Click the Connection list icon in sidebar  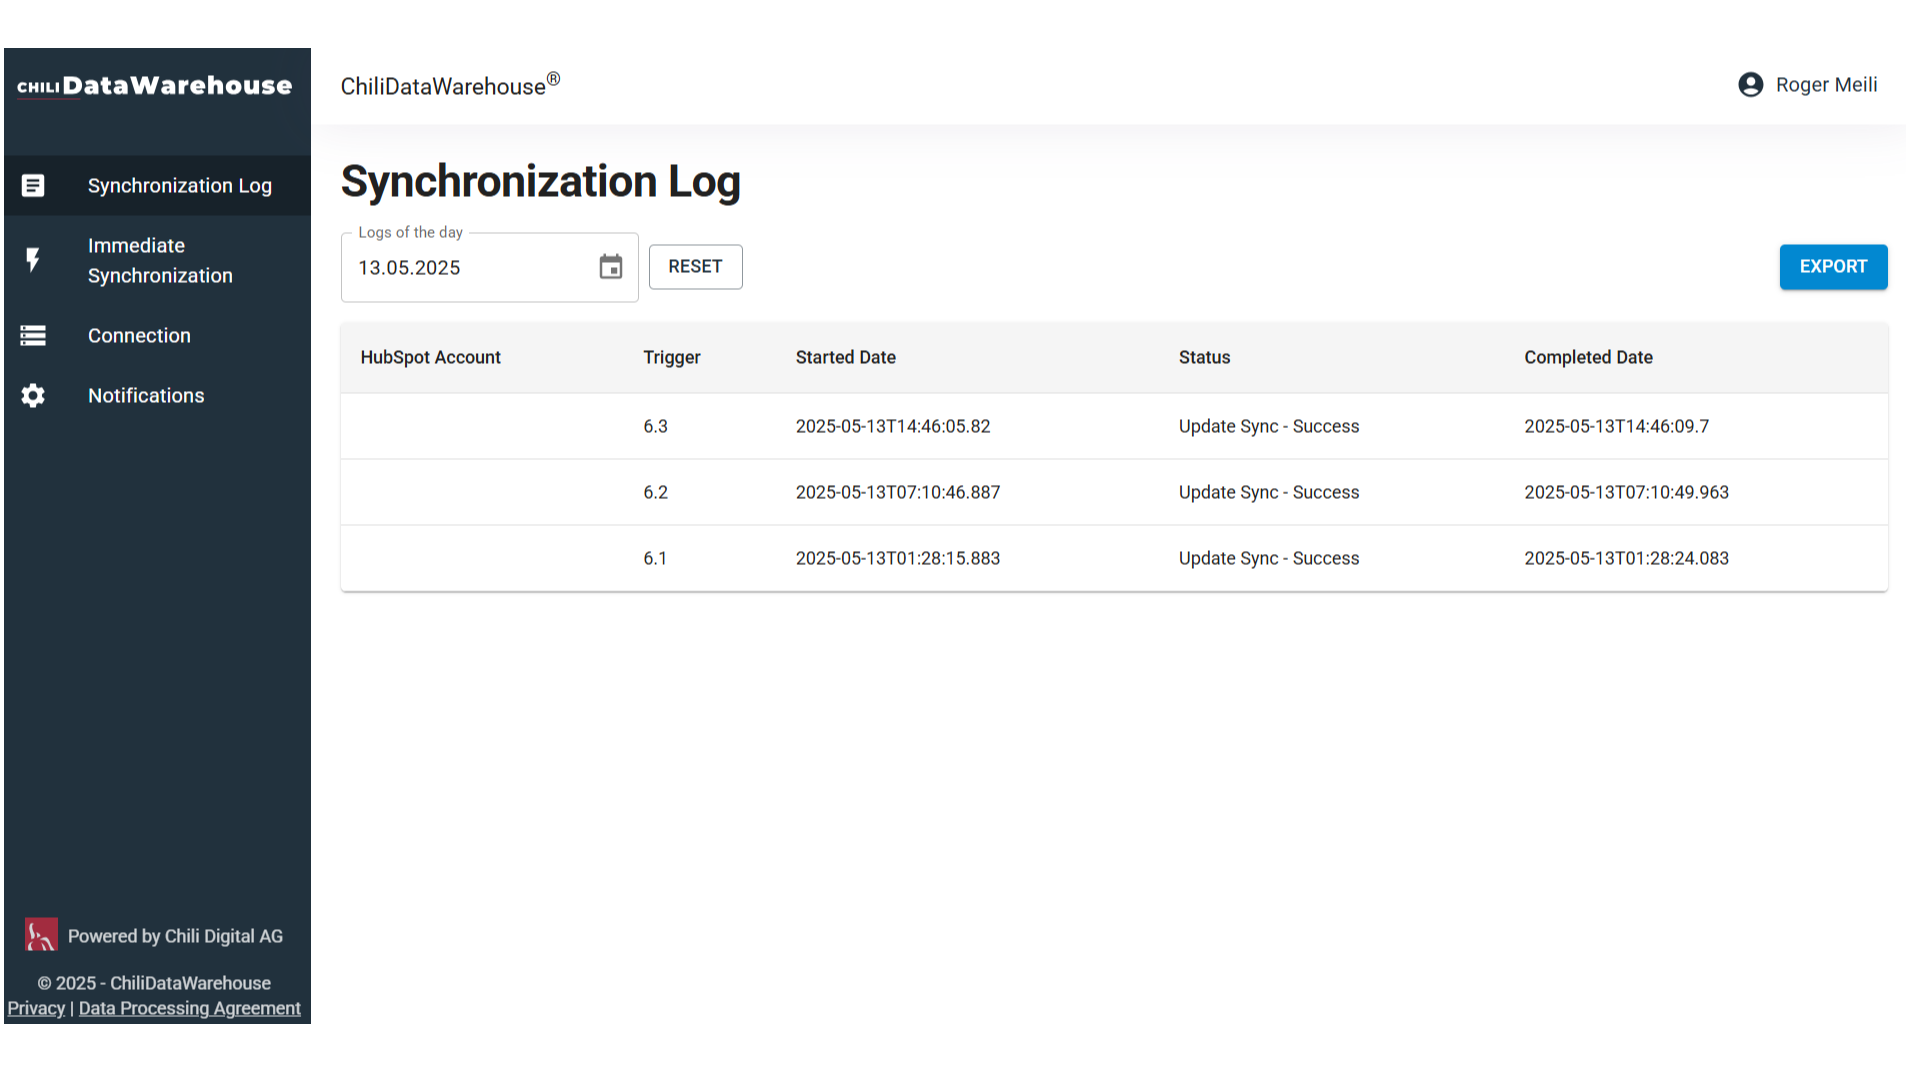pos(33,335)
